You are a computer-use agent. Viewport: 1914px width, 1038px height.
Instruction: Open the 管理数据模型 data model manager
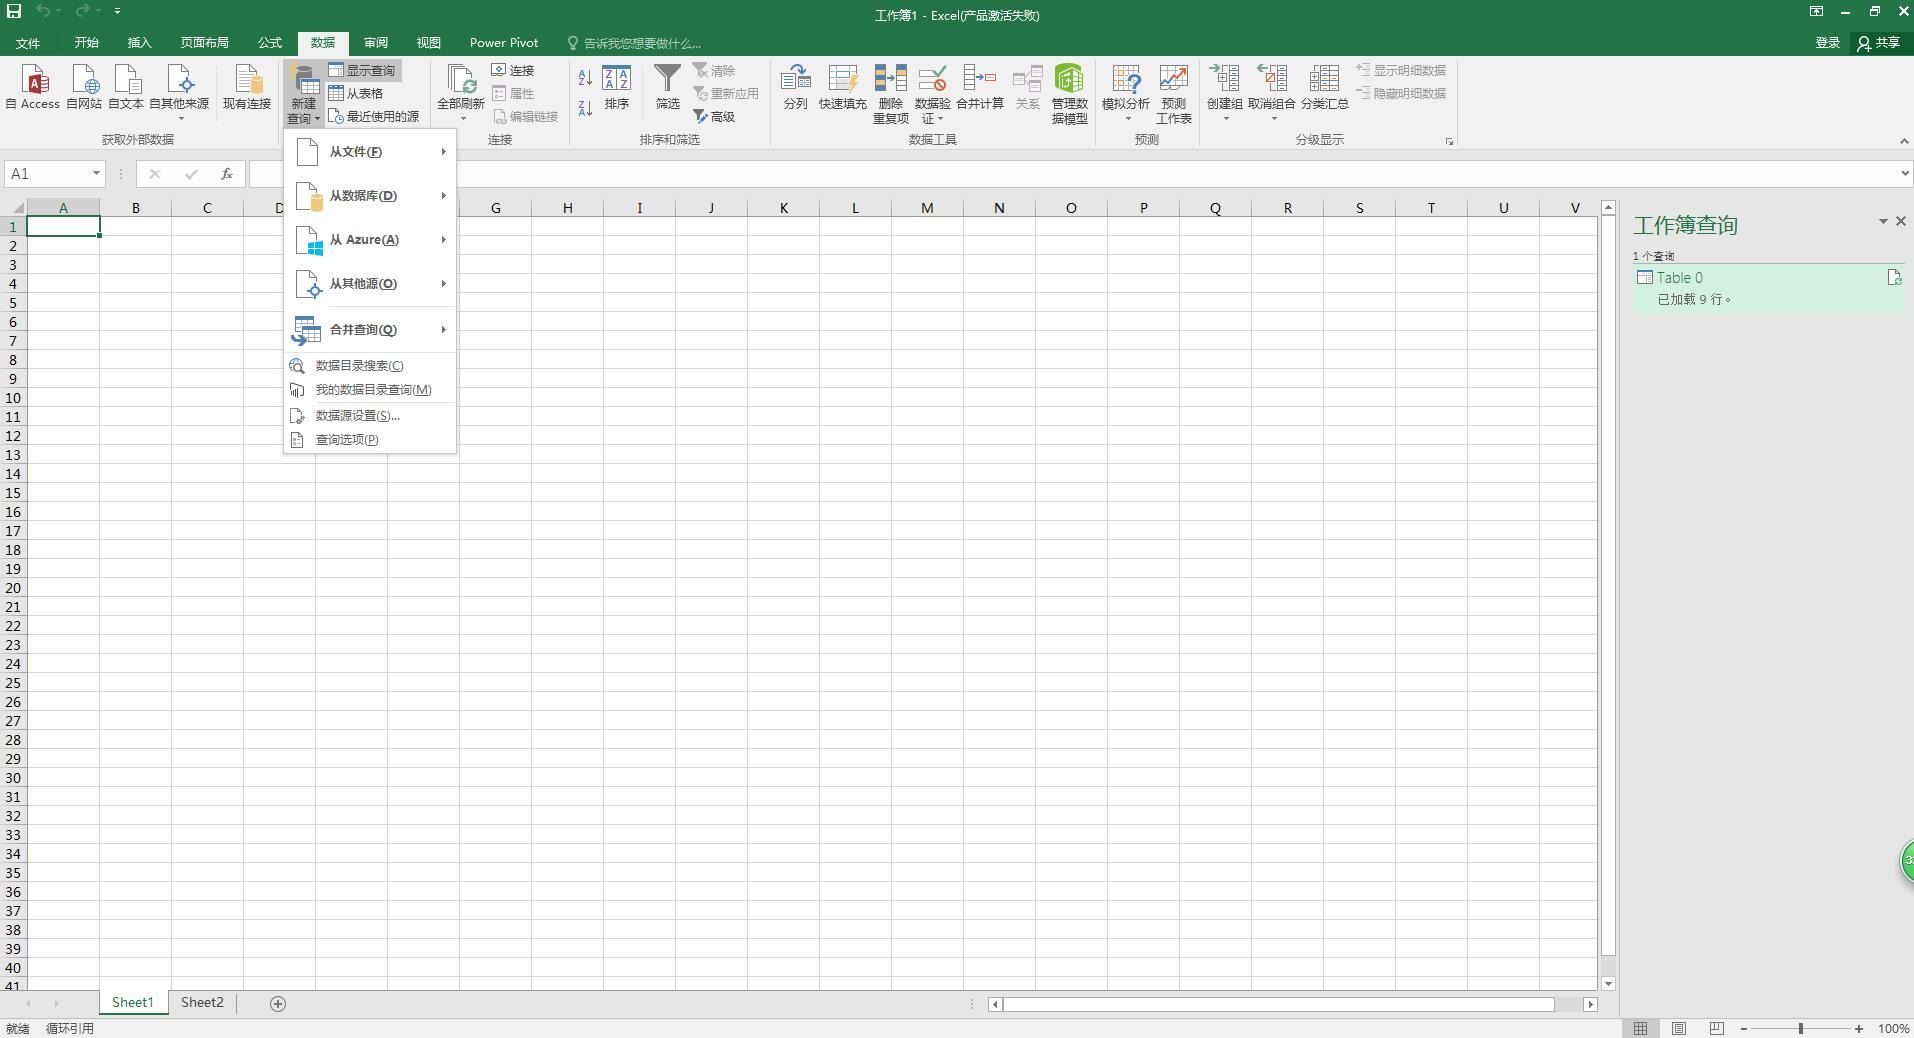pyautogui.click(x=1069, y=94)
